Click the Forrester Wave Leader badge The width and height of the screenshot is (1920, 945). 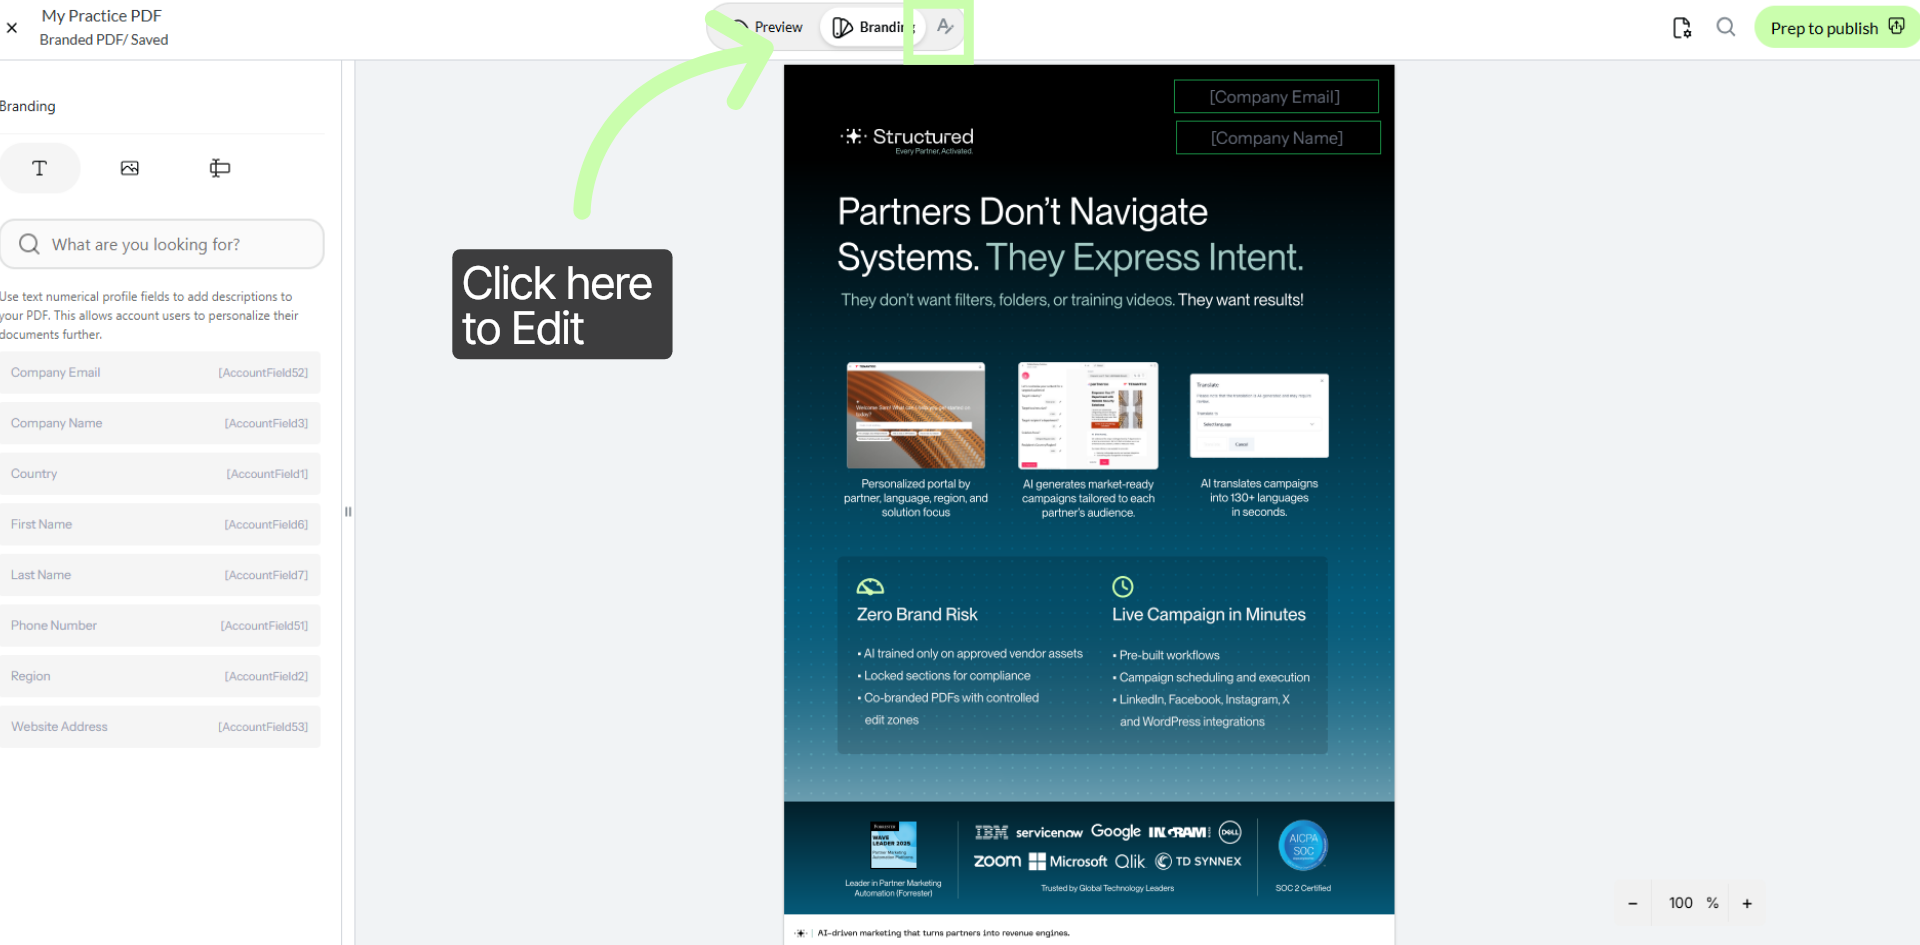click(x=893, y=845)
